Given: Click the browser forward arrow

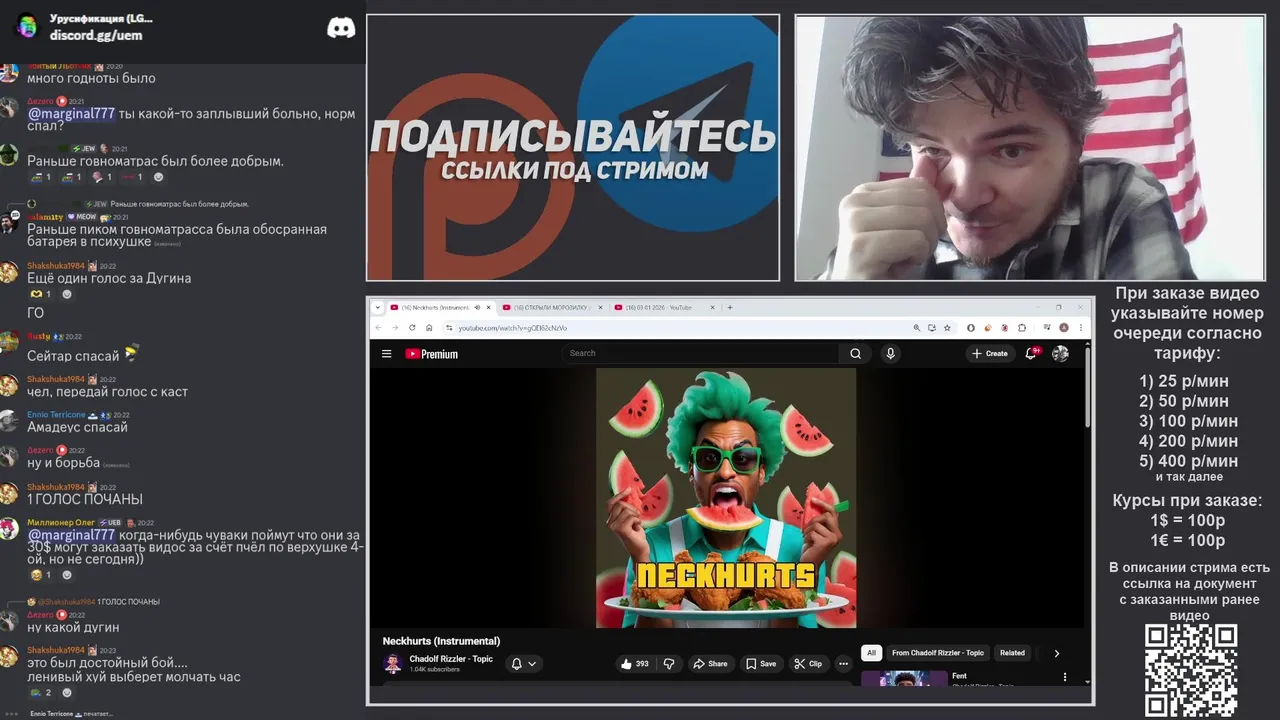Looking at the screenshot, I should (395, 328).
